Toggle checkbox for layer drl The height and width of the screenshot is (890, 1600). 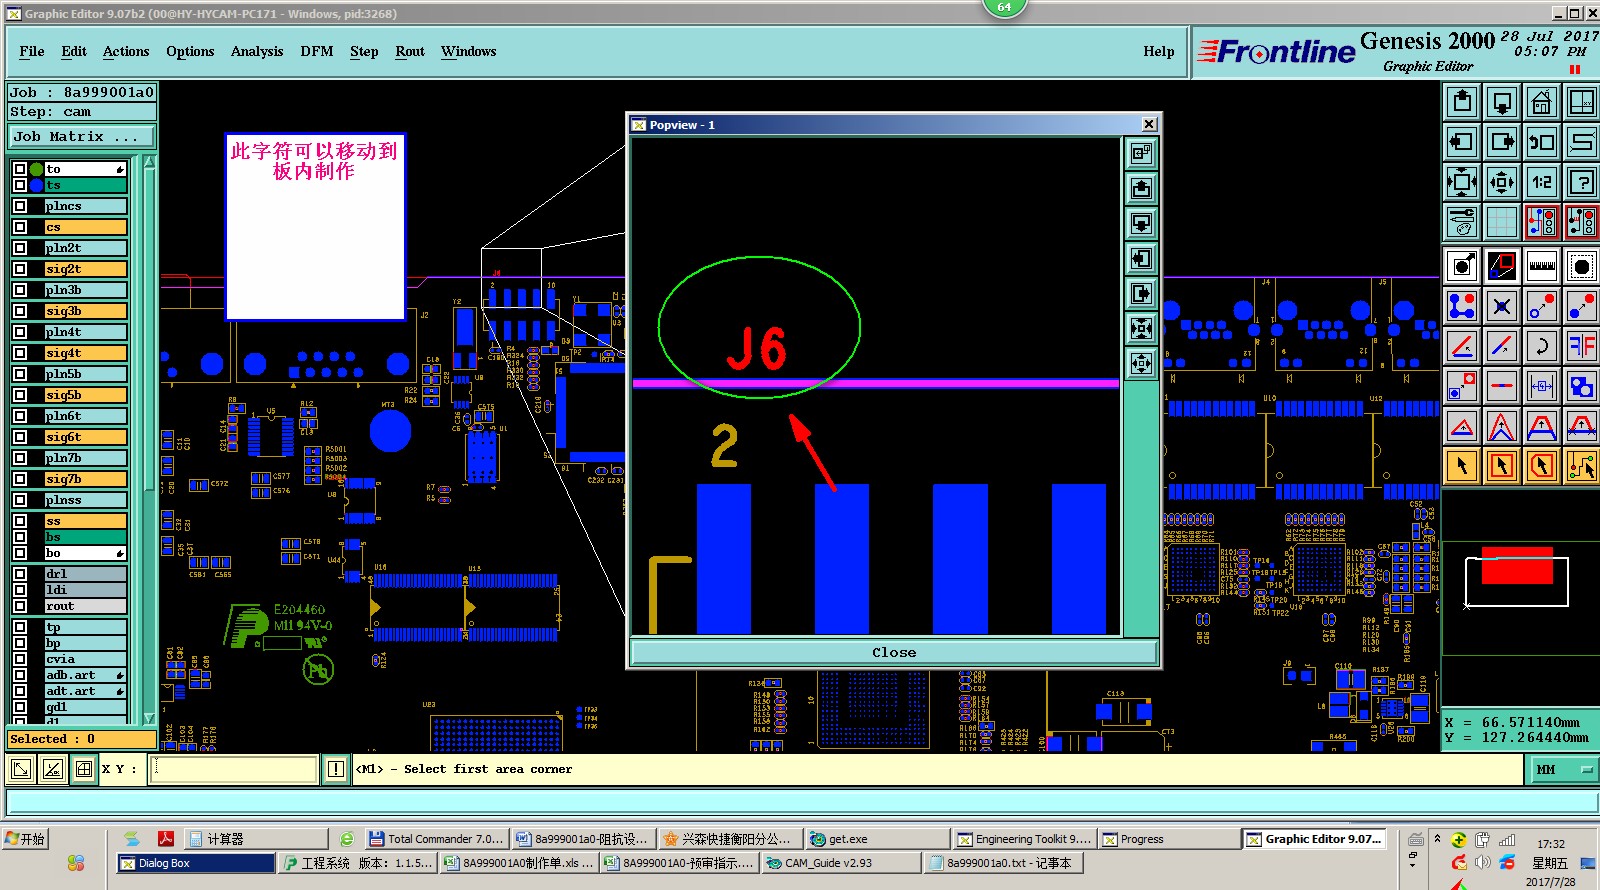coord(20,574)
